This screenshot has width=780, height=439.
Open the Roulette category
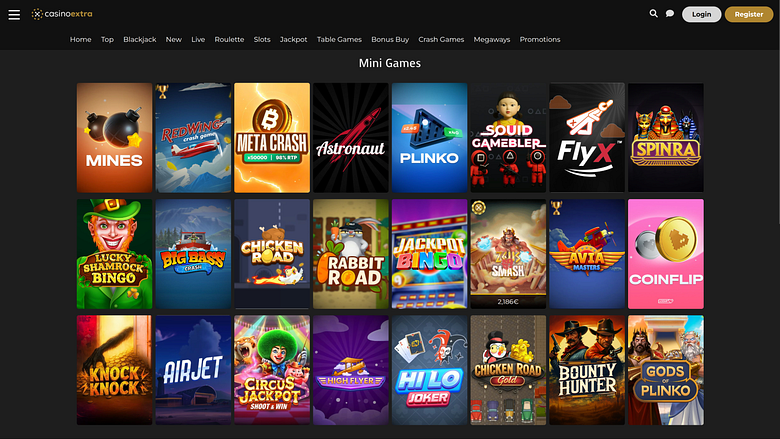click(229, 39)
